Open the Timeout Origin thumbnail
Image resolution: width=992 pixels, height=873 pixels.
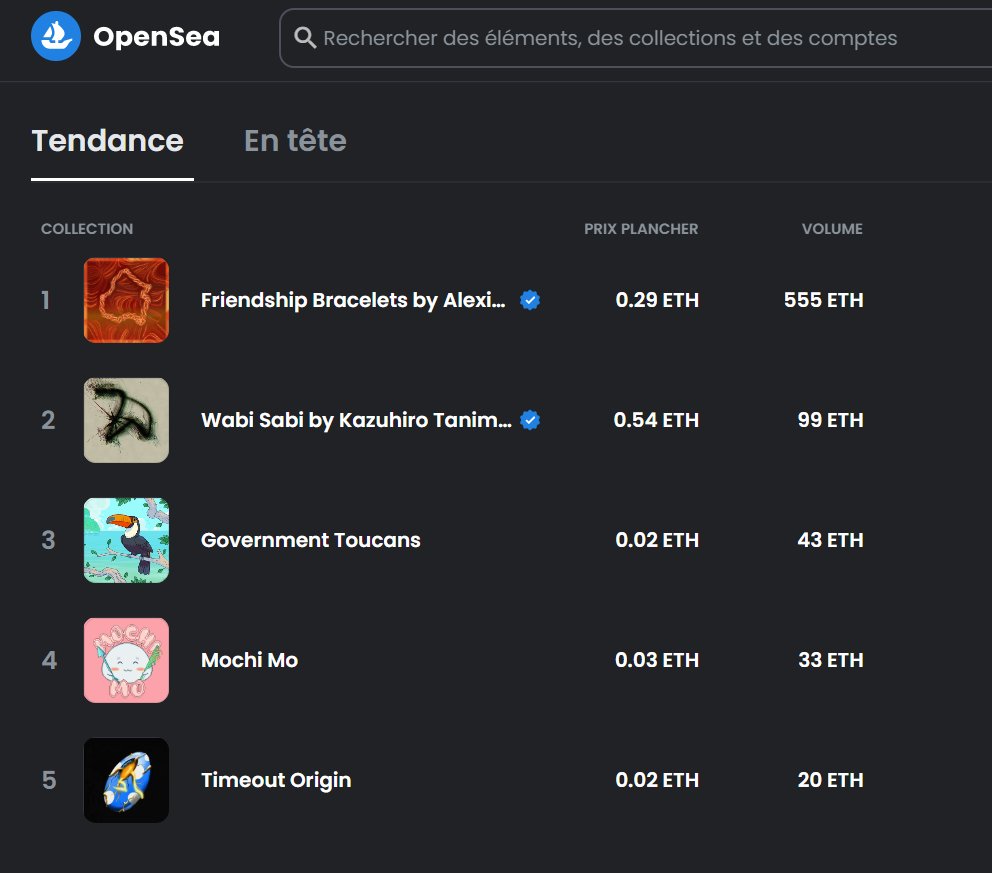click(x=127, y=780)
